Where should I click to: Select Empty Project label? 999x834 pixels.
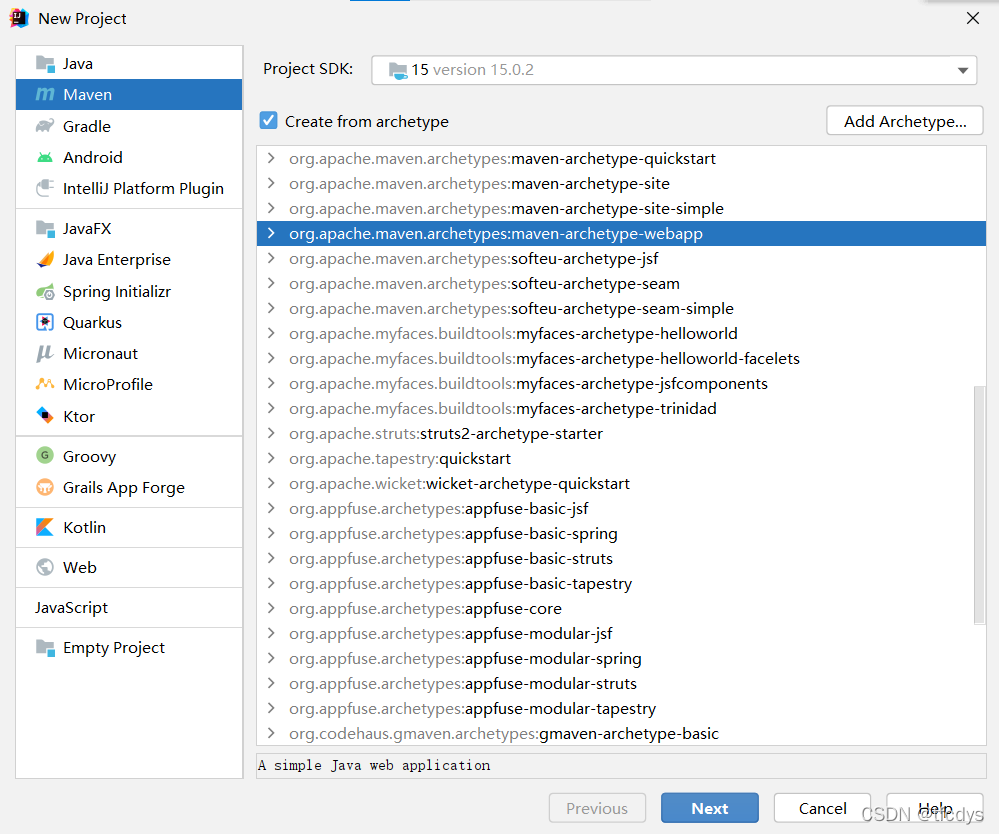tap(113, 647)
